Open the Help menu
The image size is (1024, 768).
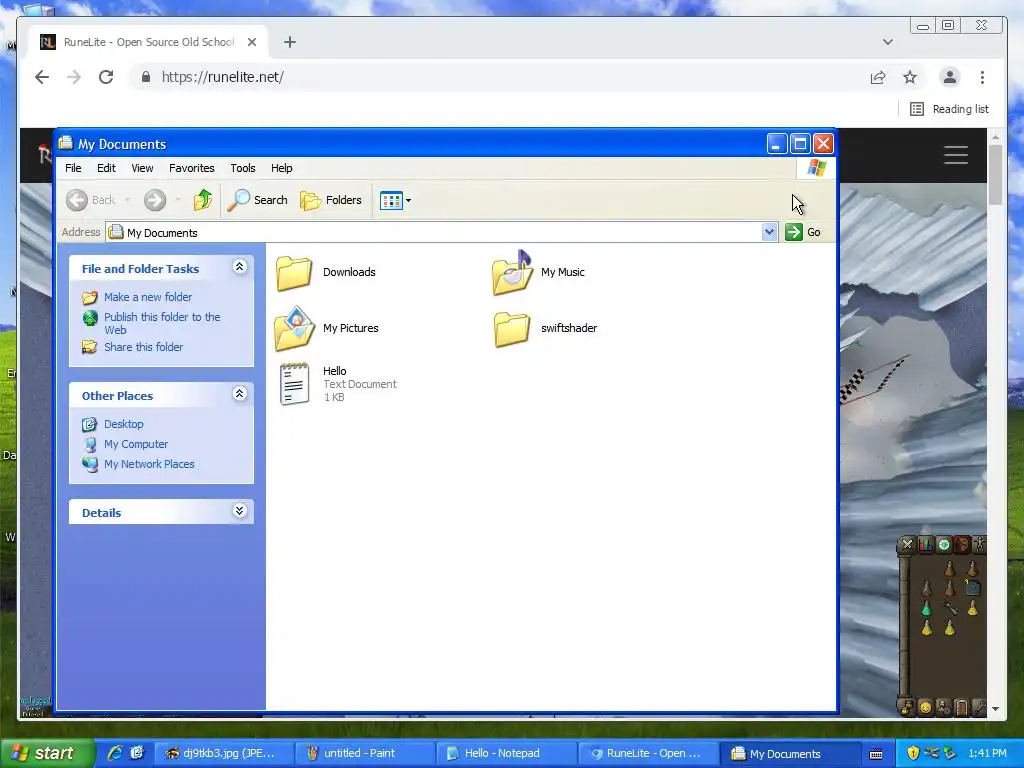(281, 168)
